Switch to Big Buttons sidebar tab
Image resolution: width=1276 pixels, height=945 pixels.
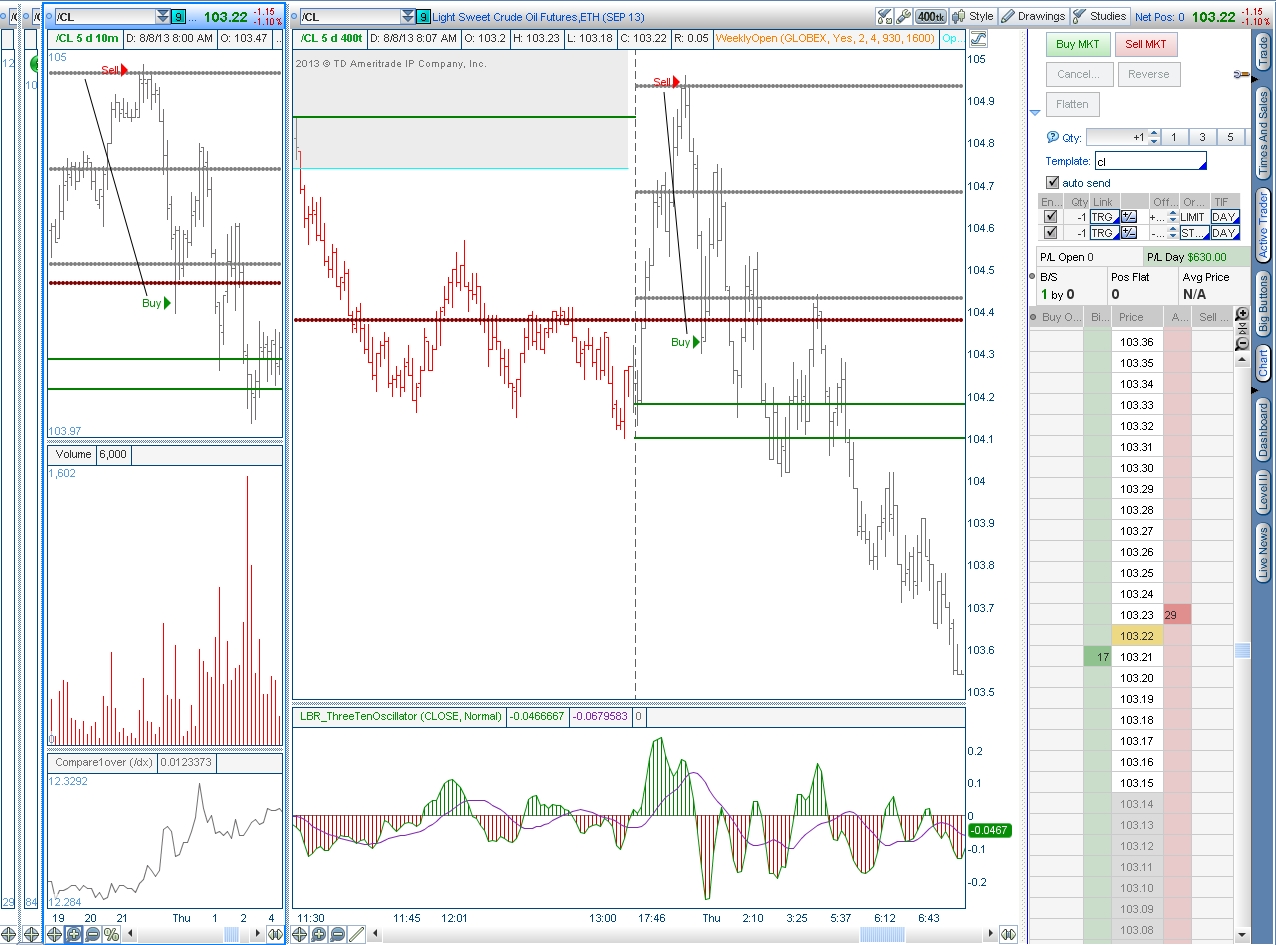click(x=1263, y=304)
